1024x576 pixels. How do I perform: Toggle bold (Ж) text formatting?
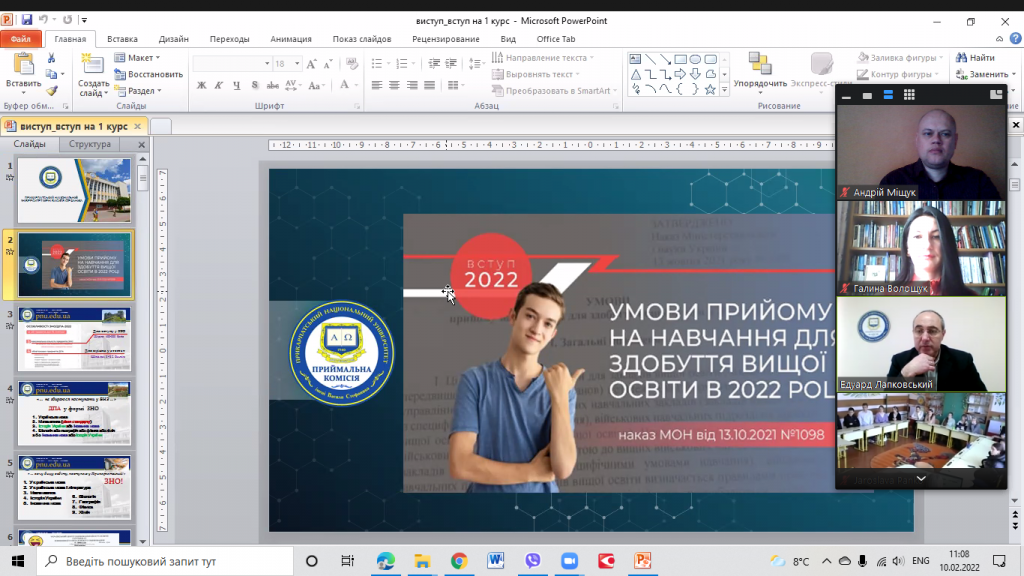coord(200,86)
